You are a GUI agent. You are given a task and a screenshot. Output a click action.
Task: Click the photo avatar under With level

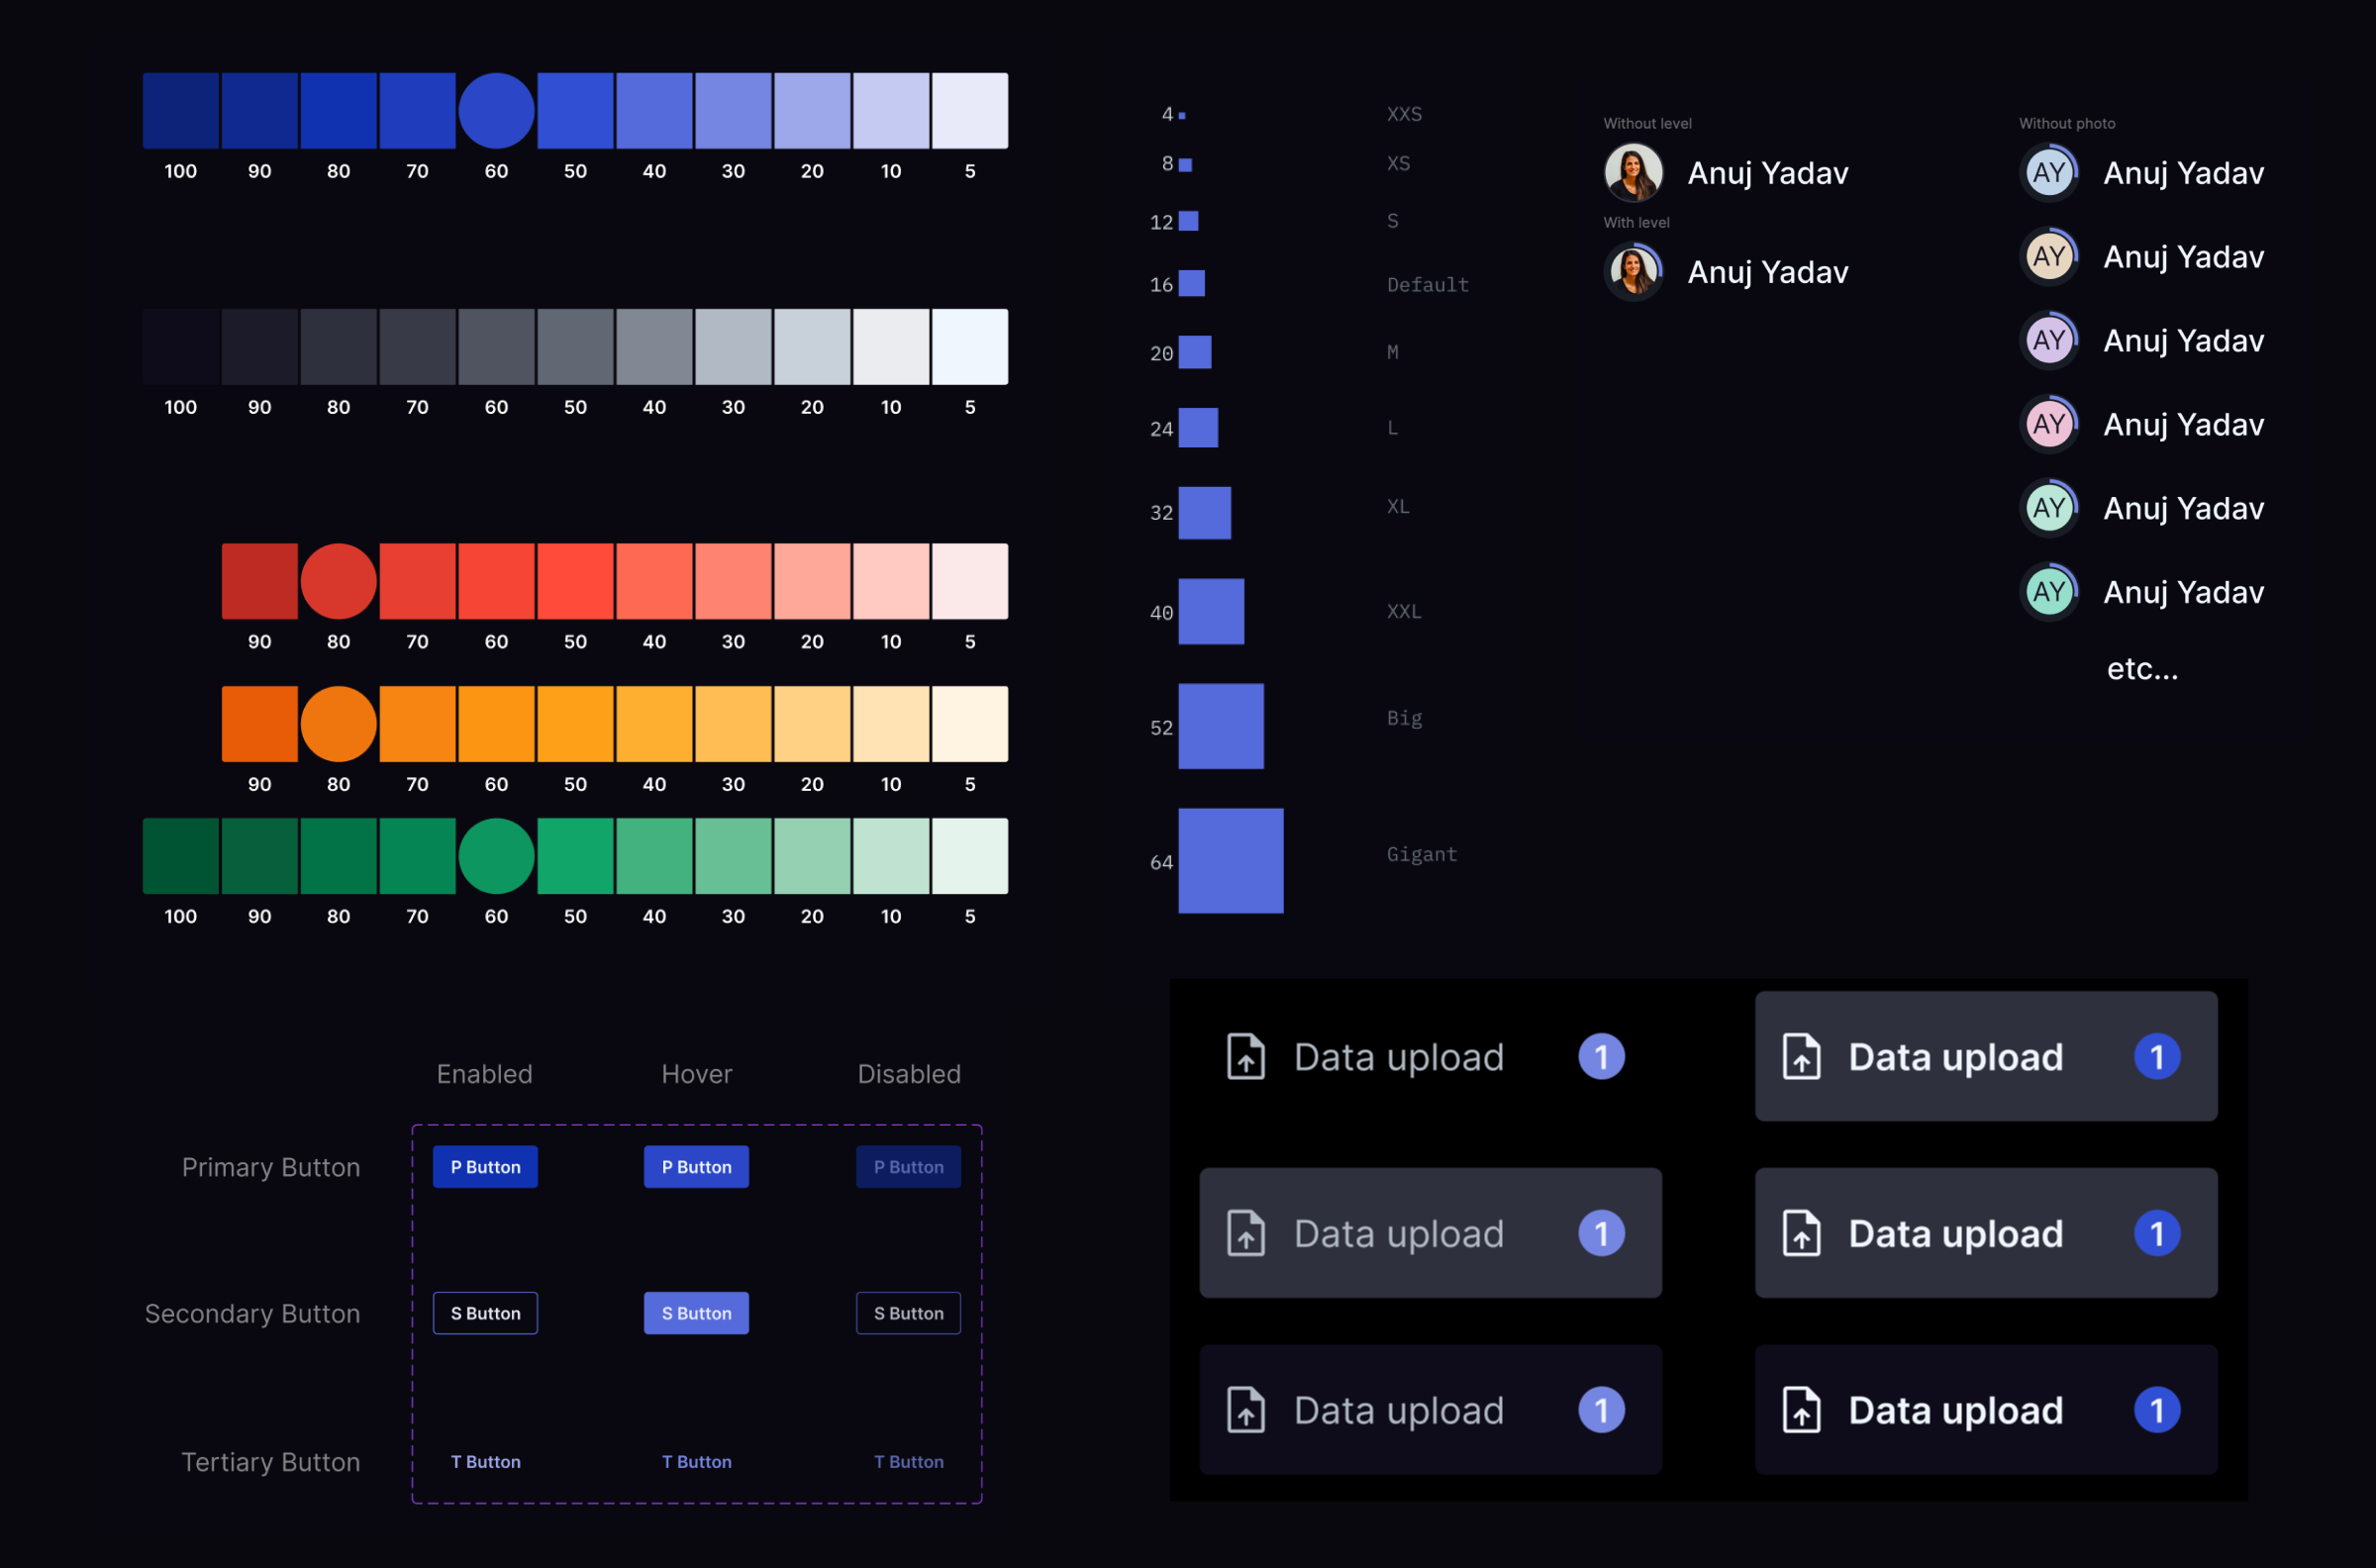coord(1633,272)
